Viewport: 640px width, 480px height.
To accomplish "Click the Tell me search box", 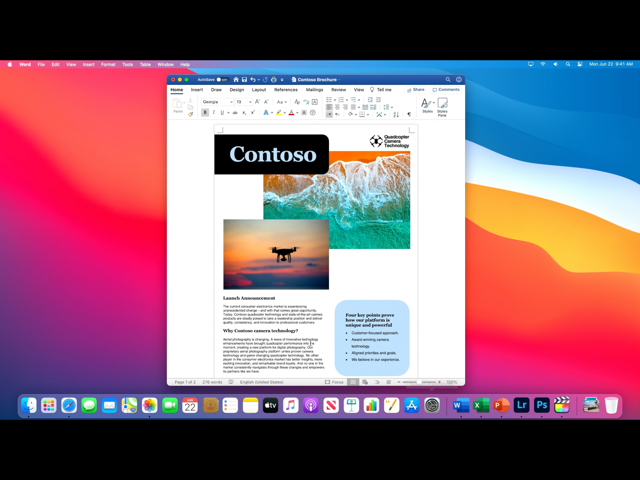I will tap(381, 89).
